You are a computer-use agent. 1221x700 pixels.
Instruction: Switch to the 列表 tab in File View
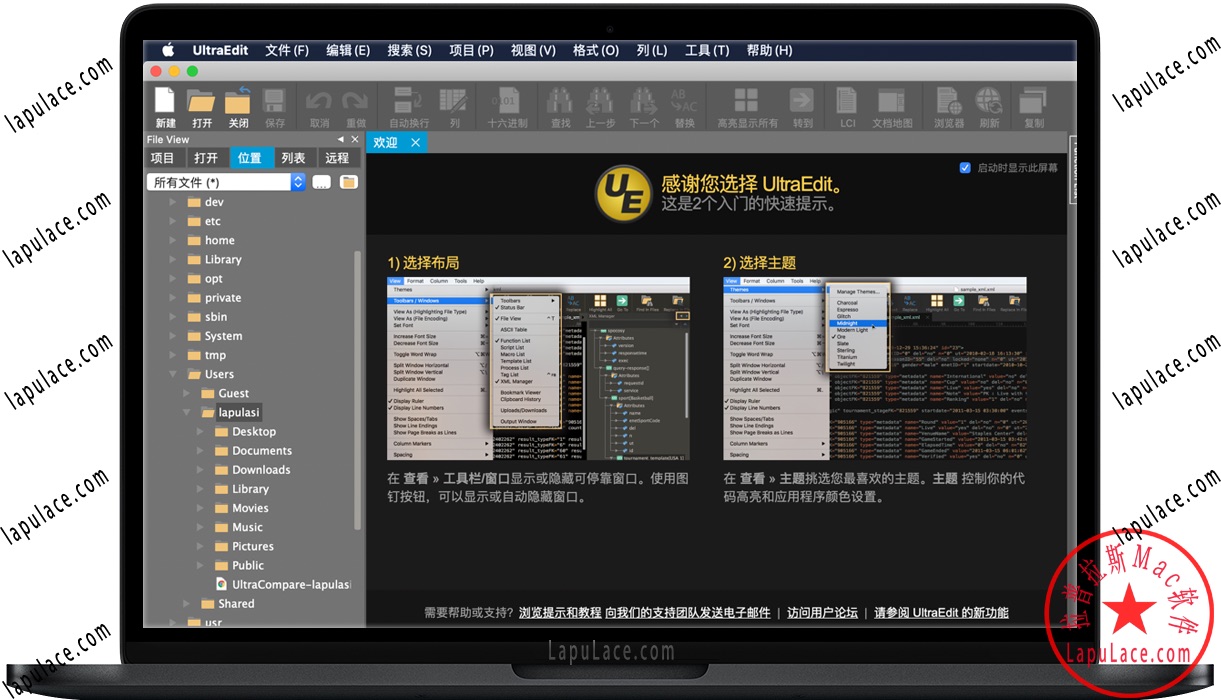click(293, 158)
